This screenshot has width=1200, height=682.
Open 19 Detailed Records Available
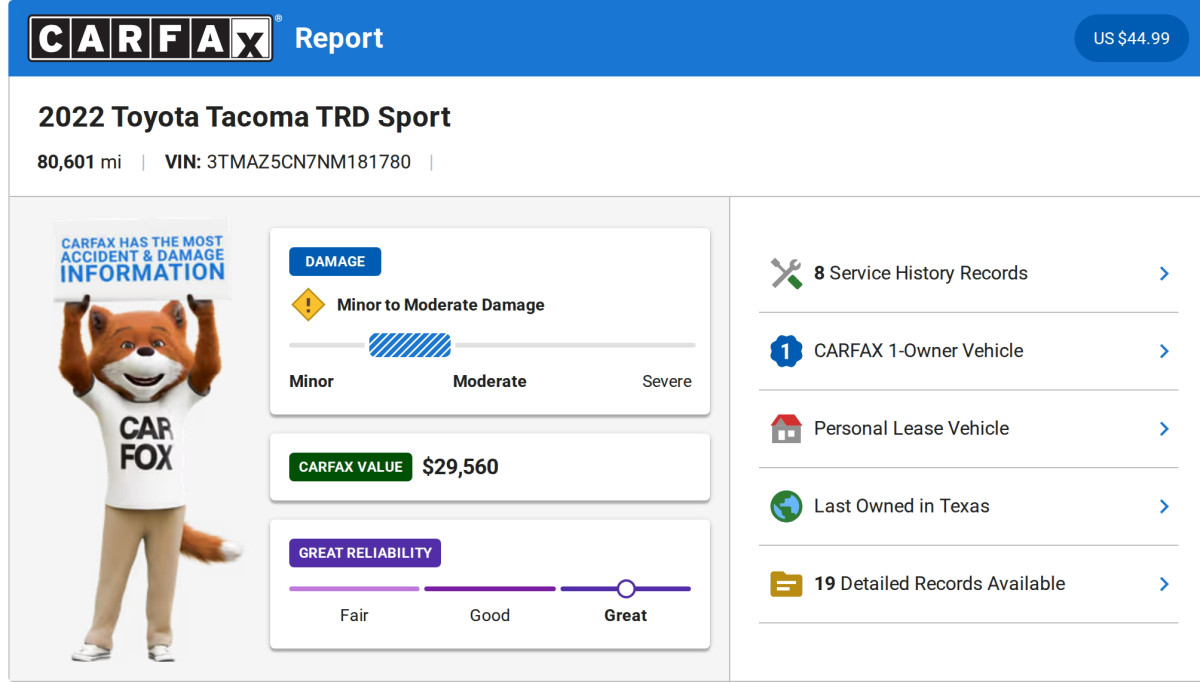[968, 583]
